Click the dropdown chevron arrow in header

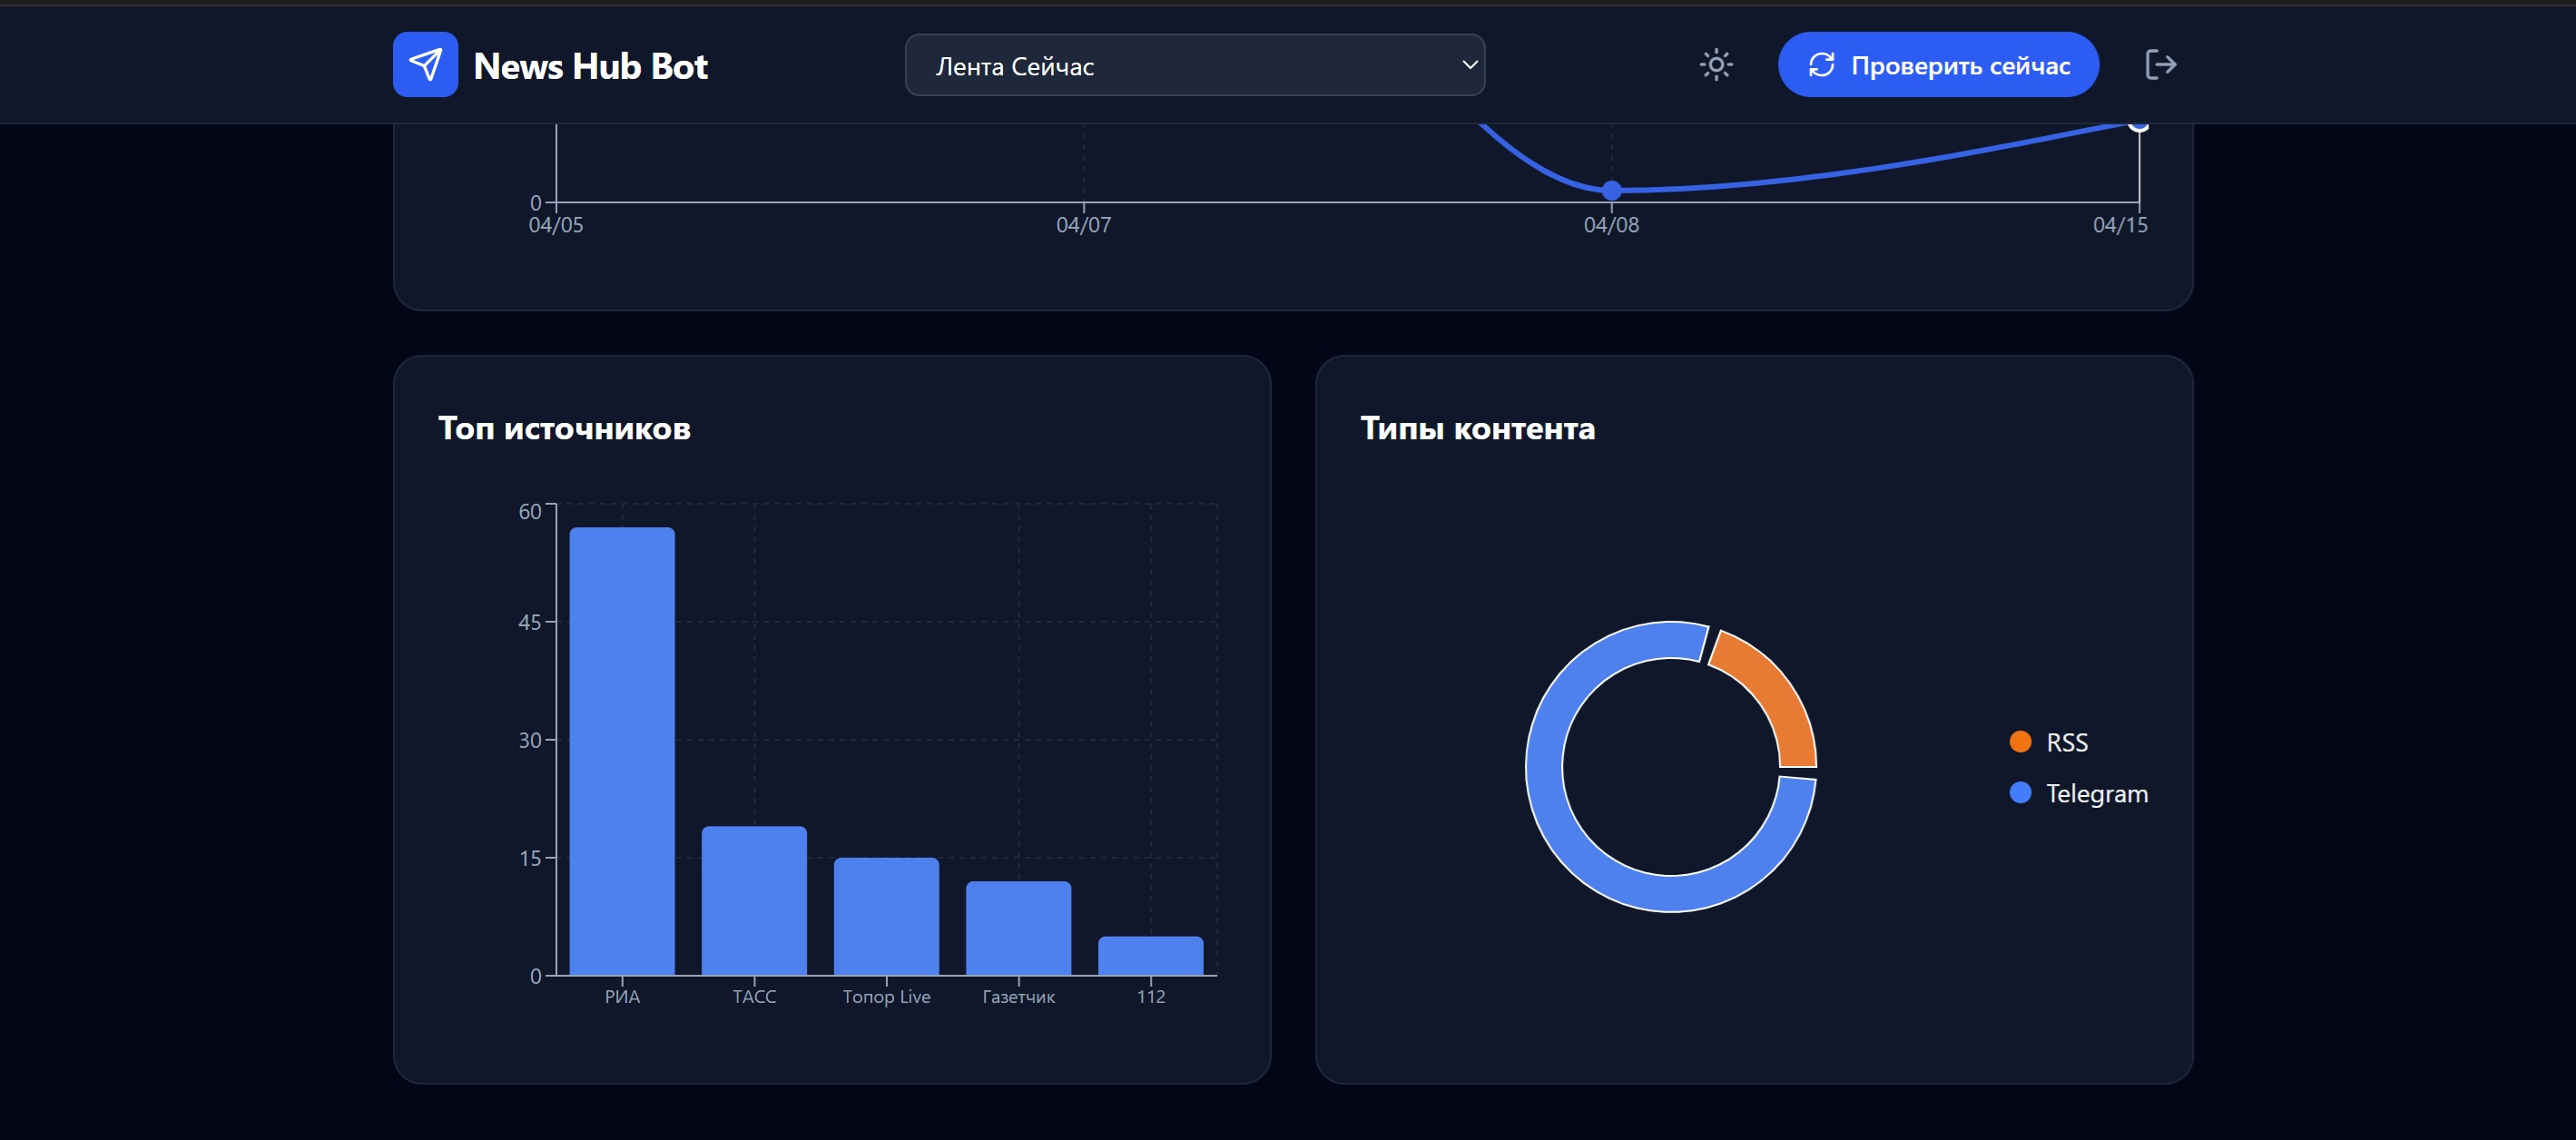[1469, 65]
